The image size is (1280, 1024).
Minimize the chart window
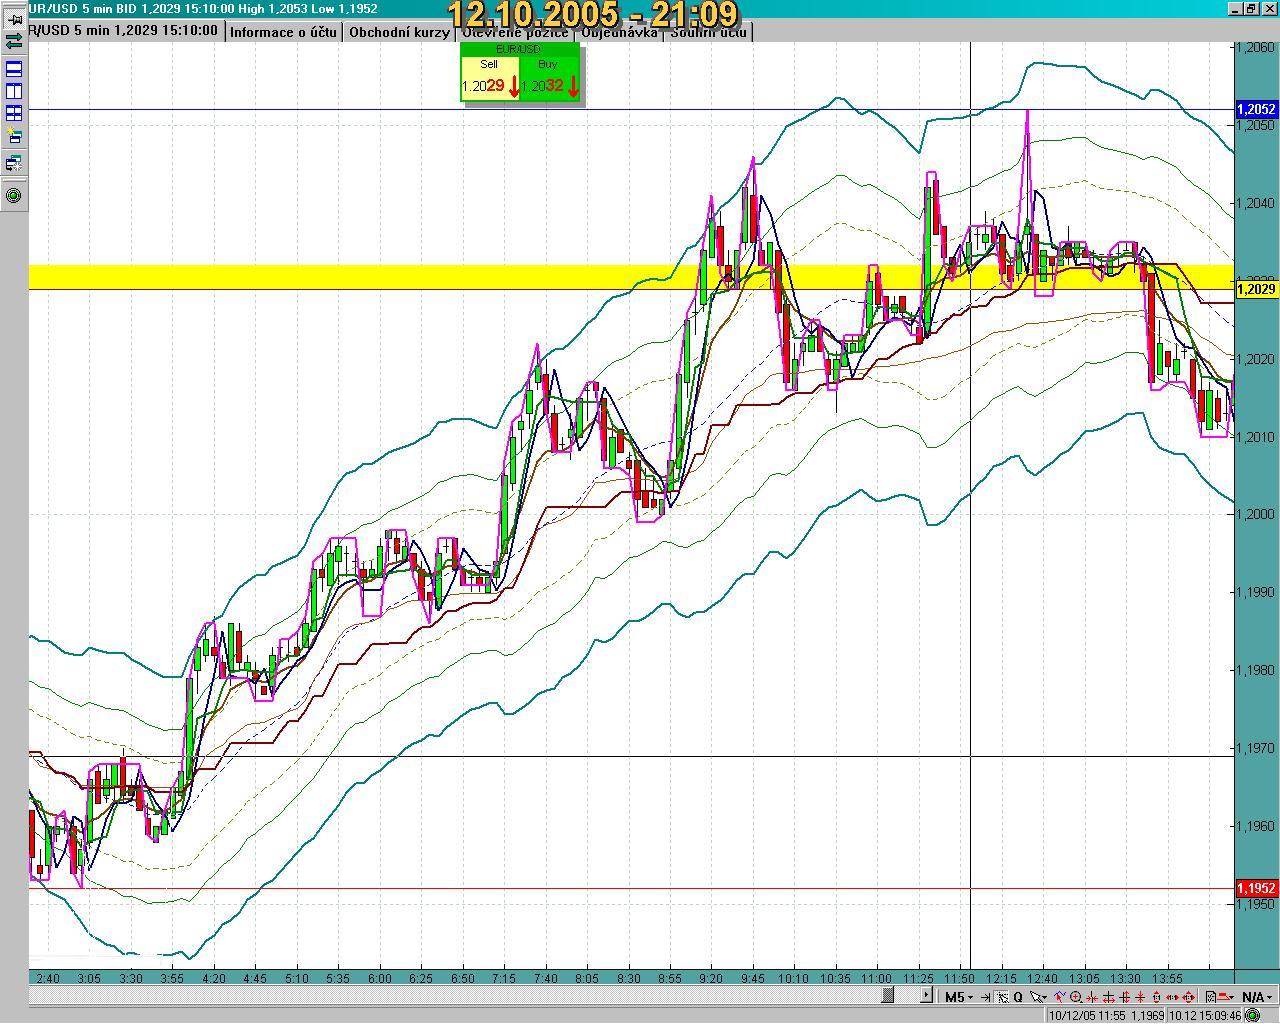click(1236, 9)
